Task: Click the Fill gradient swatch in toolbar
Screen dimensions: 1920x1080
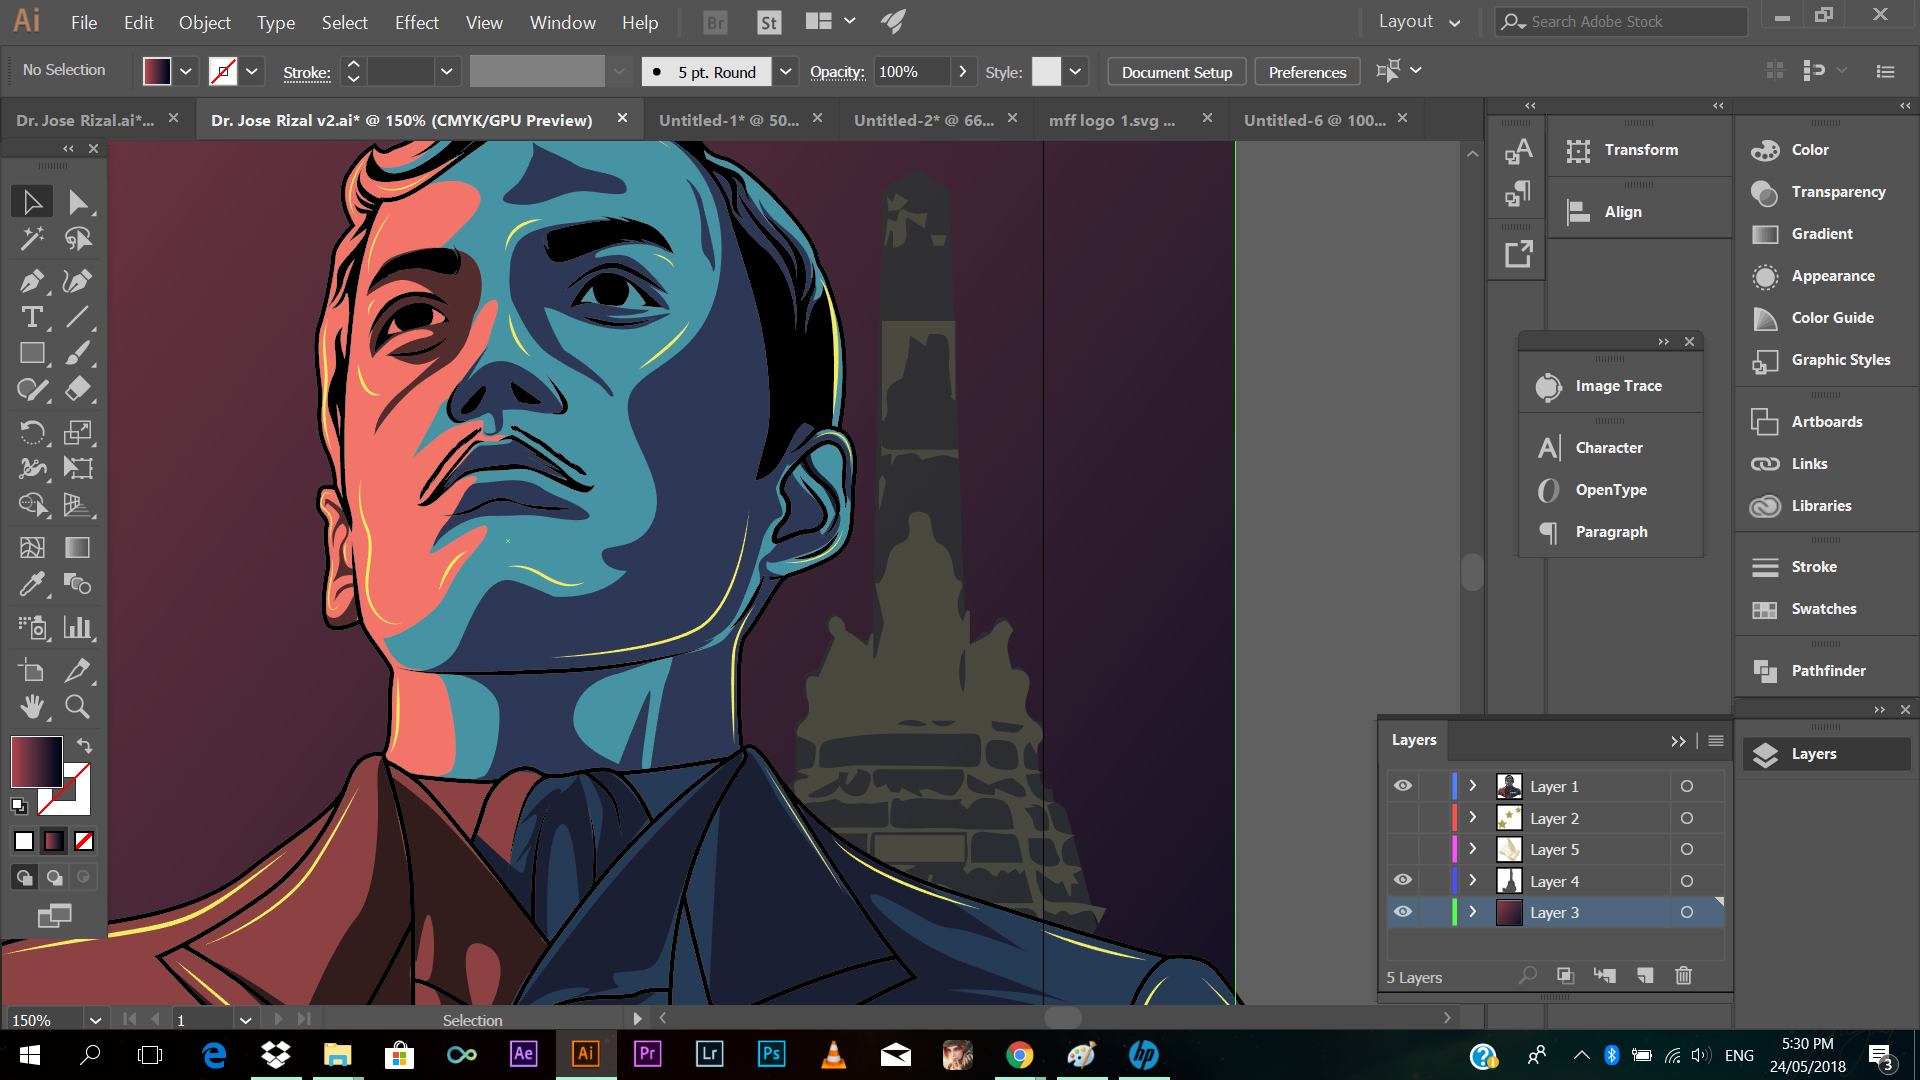Action: coord(37,763)
